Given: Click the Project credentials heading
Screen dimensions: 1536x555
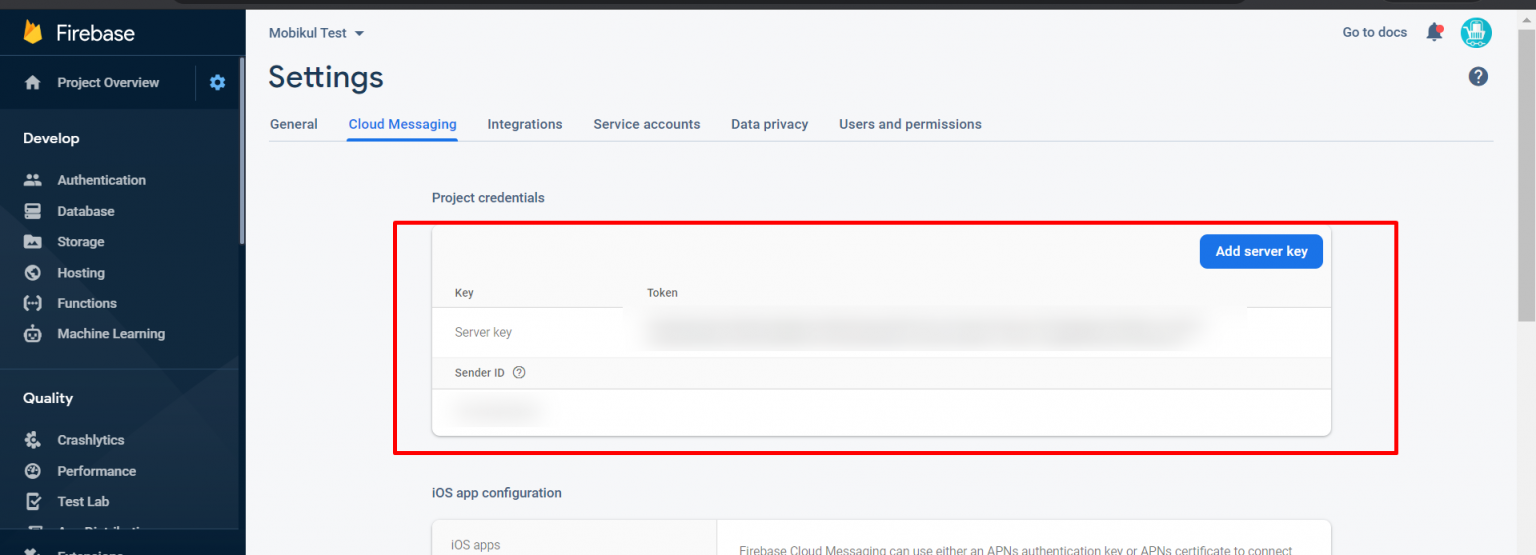Looking at the screenshot, I should 488,198.
